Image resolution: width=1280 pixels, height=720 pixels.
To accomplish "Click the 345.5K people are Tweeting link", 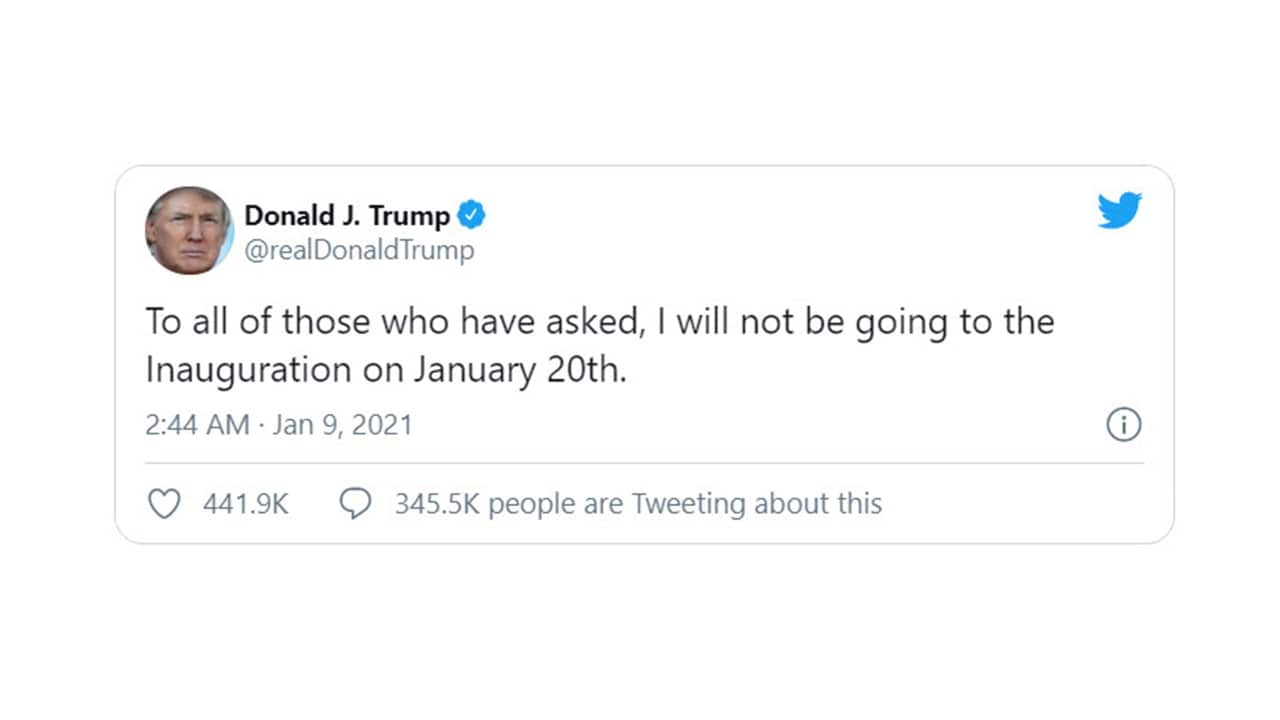I will point(637,503).
